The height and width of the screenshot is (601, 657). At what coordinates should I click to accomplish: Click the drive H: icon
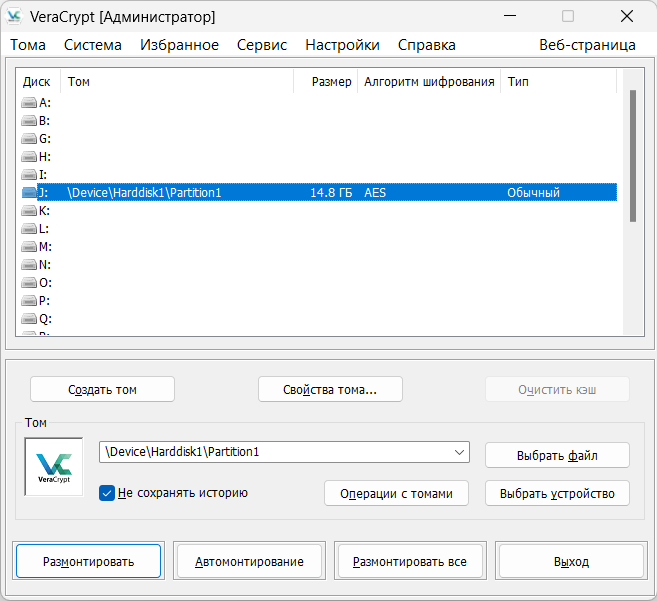29,156
